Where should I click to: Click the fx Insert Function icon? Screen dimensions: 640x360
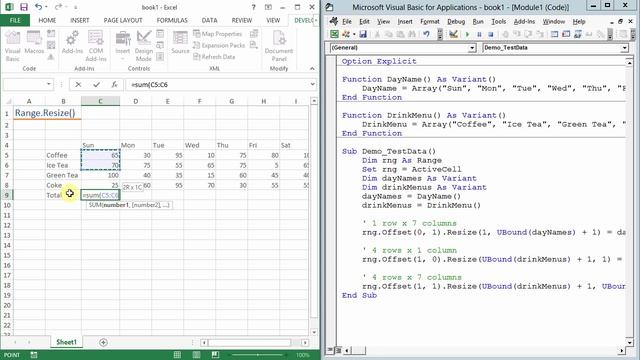click(x=114, y=84)
